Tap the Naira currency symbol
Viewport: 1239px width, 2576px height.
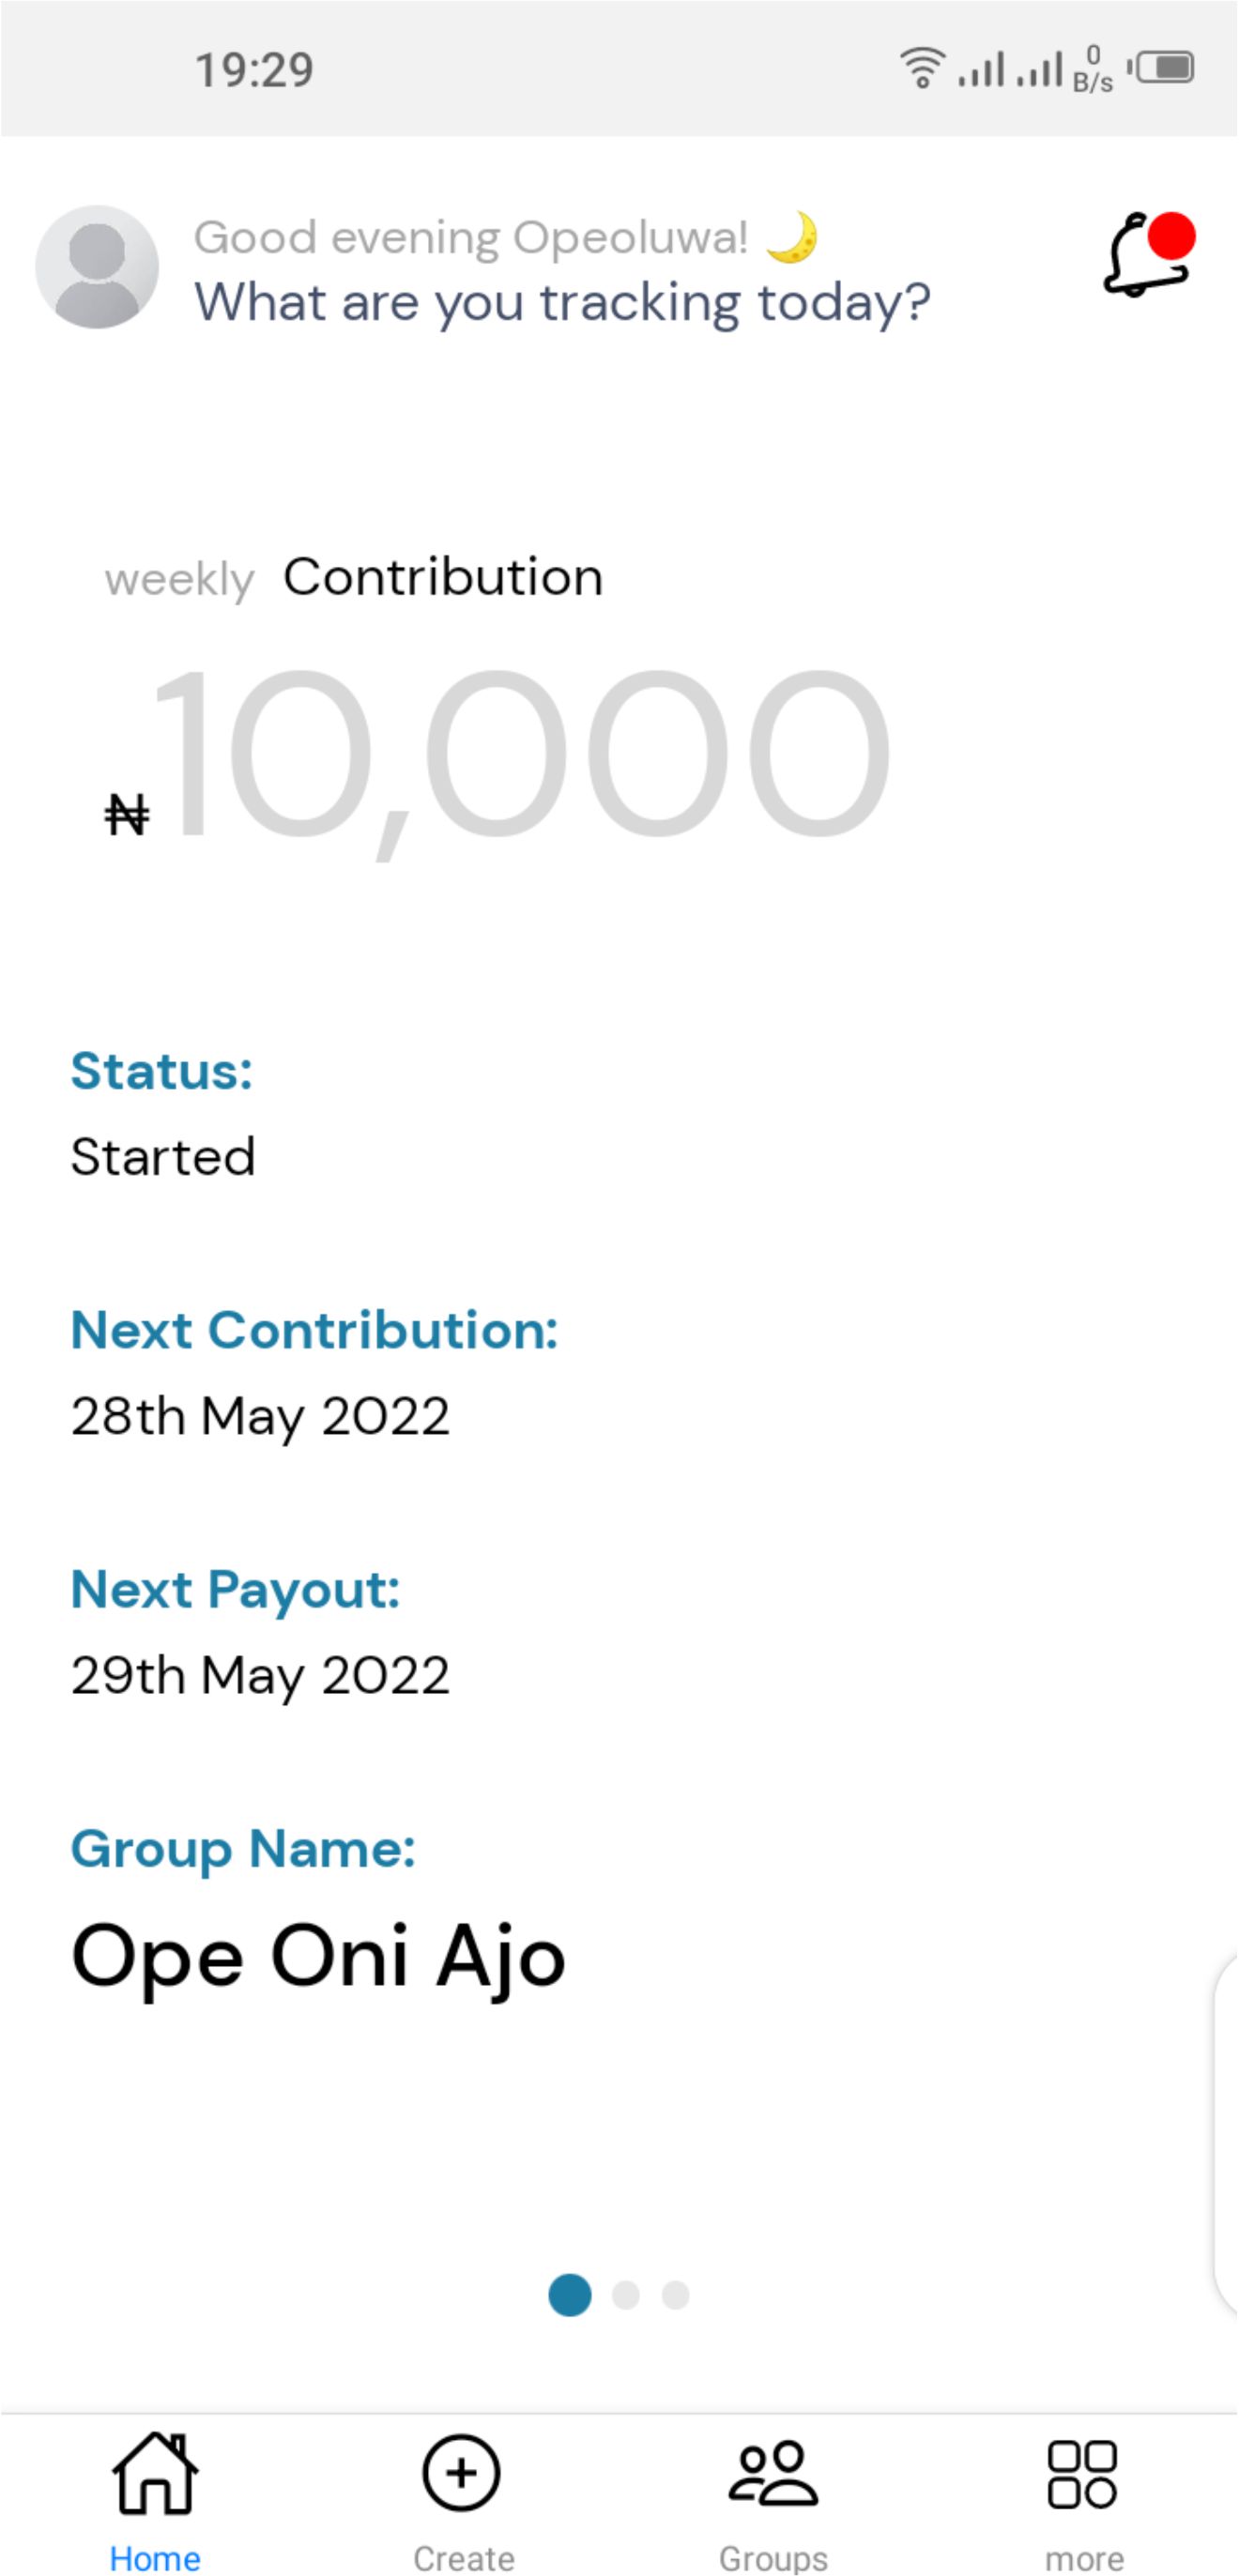point(127,814)
